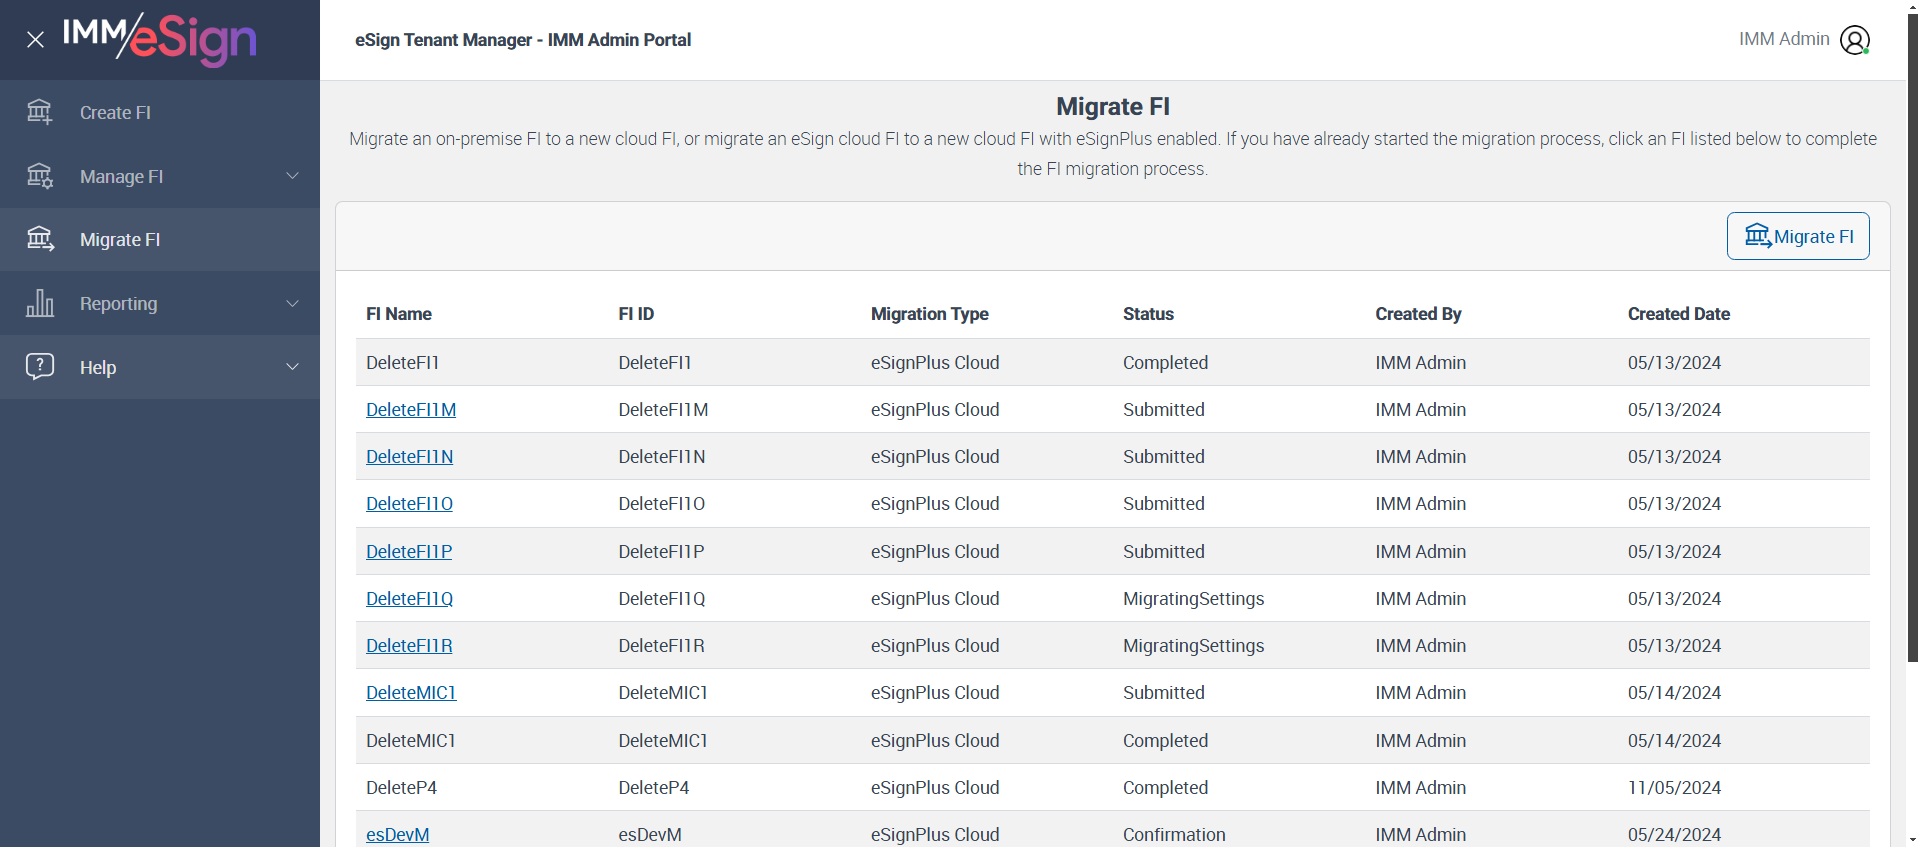Click the Create FI bank icon
1920x847 pixels.
pyautogui.click(x=40, y=112)
